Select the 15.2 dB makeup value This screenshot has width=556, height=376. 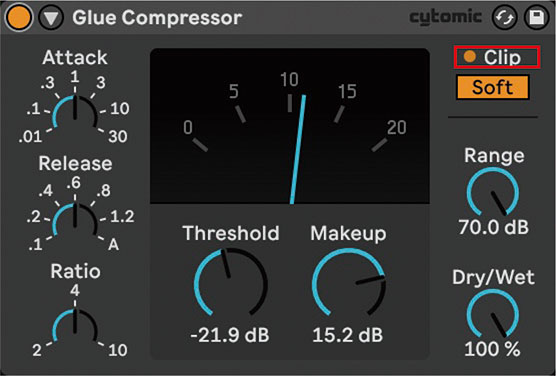(348, 336)
